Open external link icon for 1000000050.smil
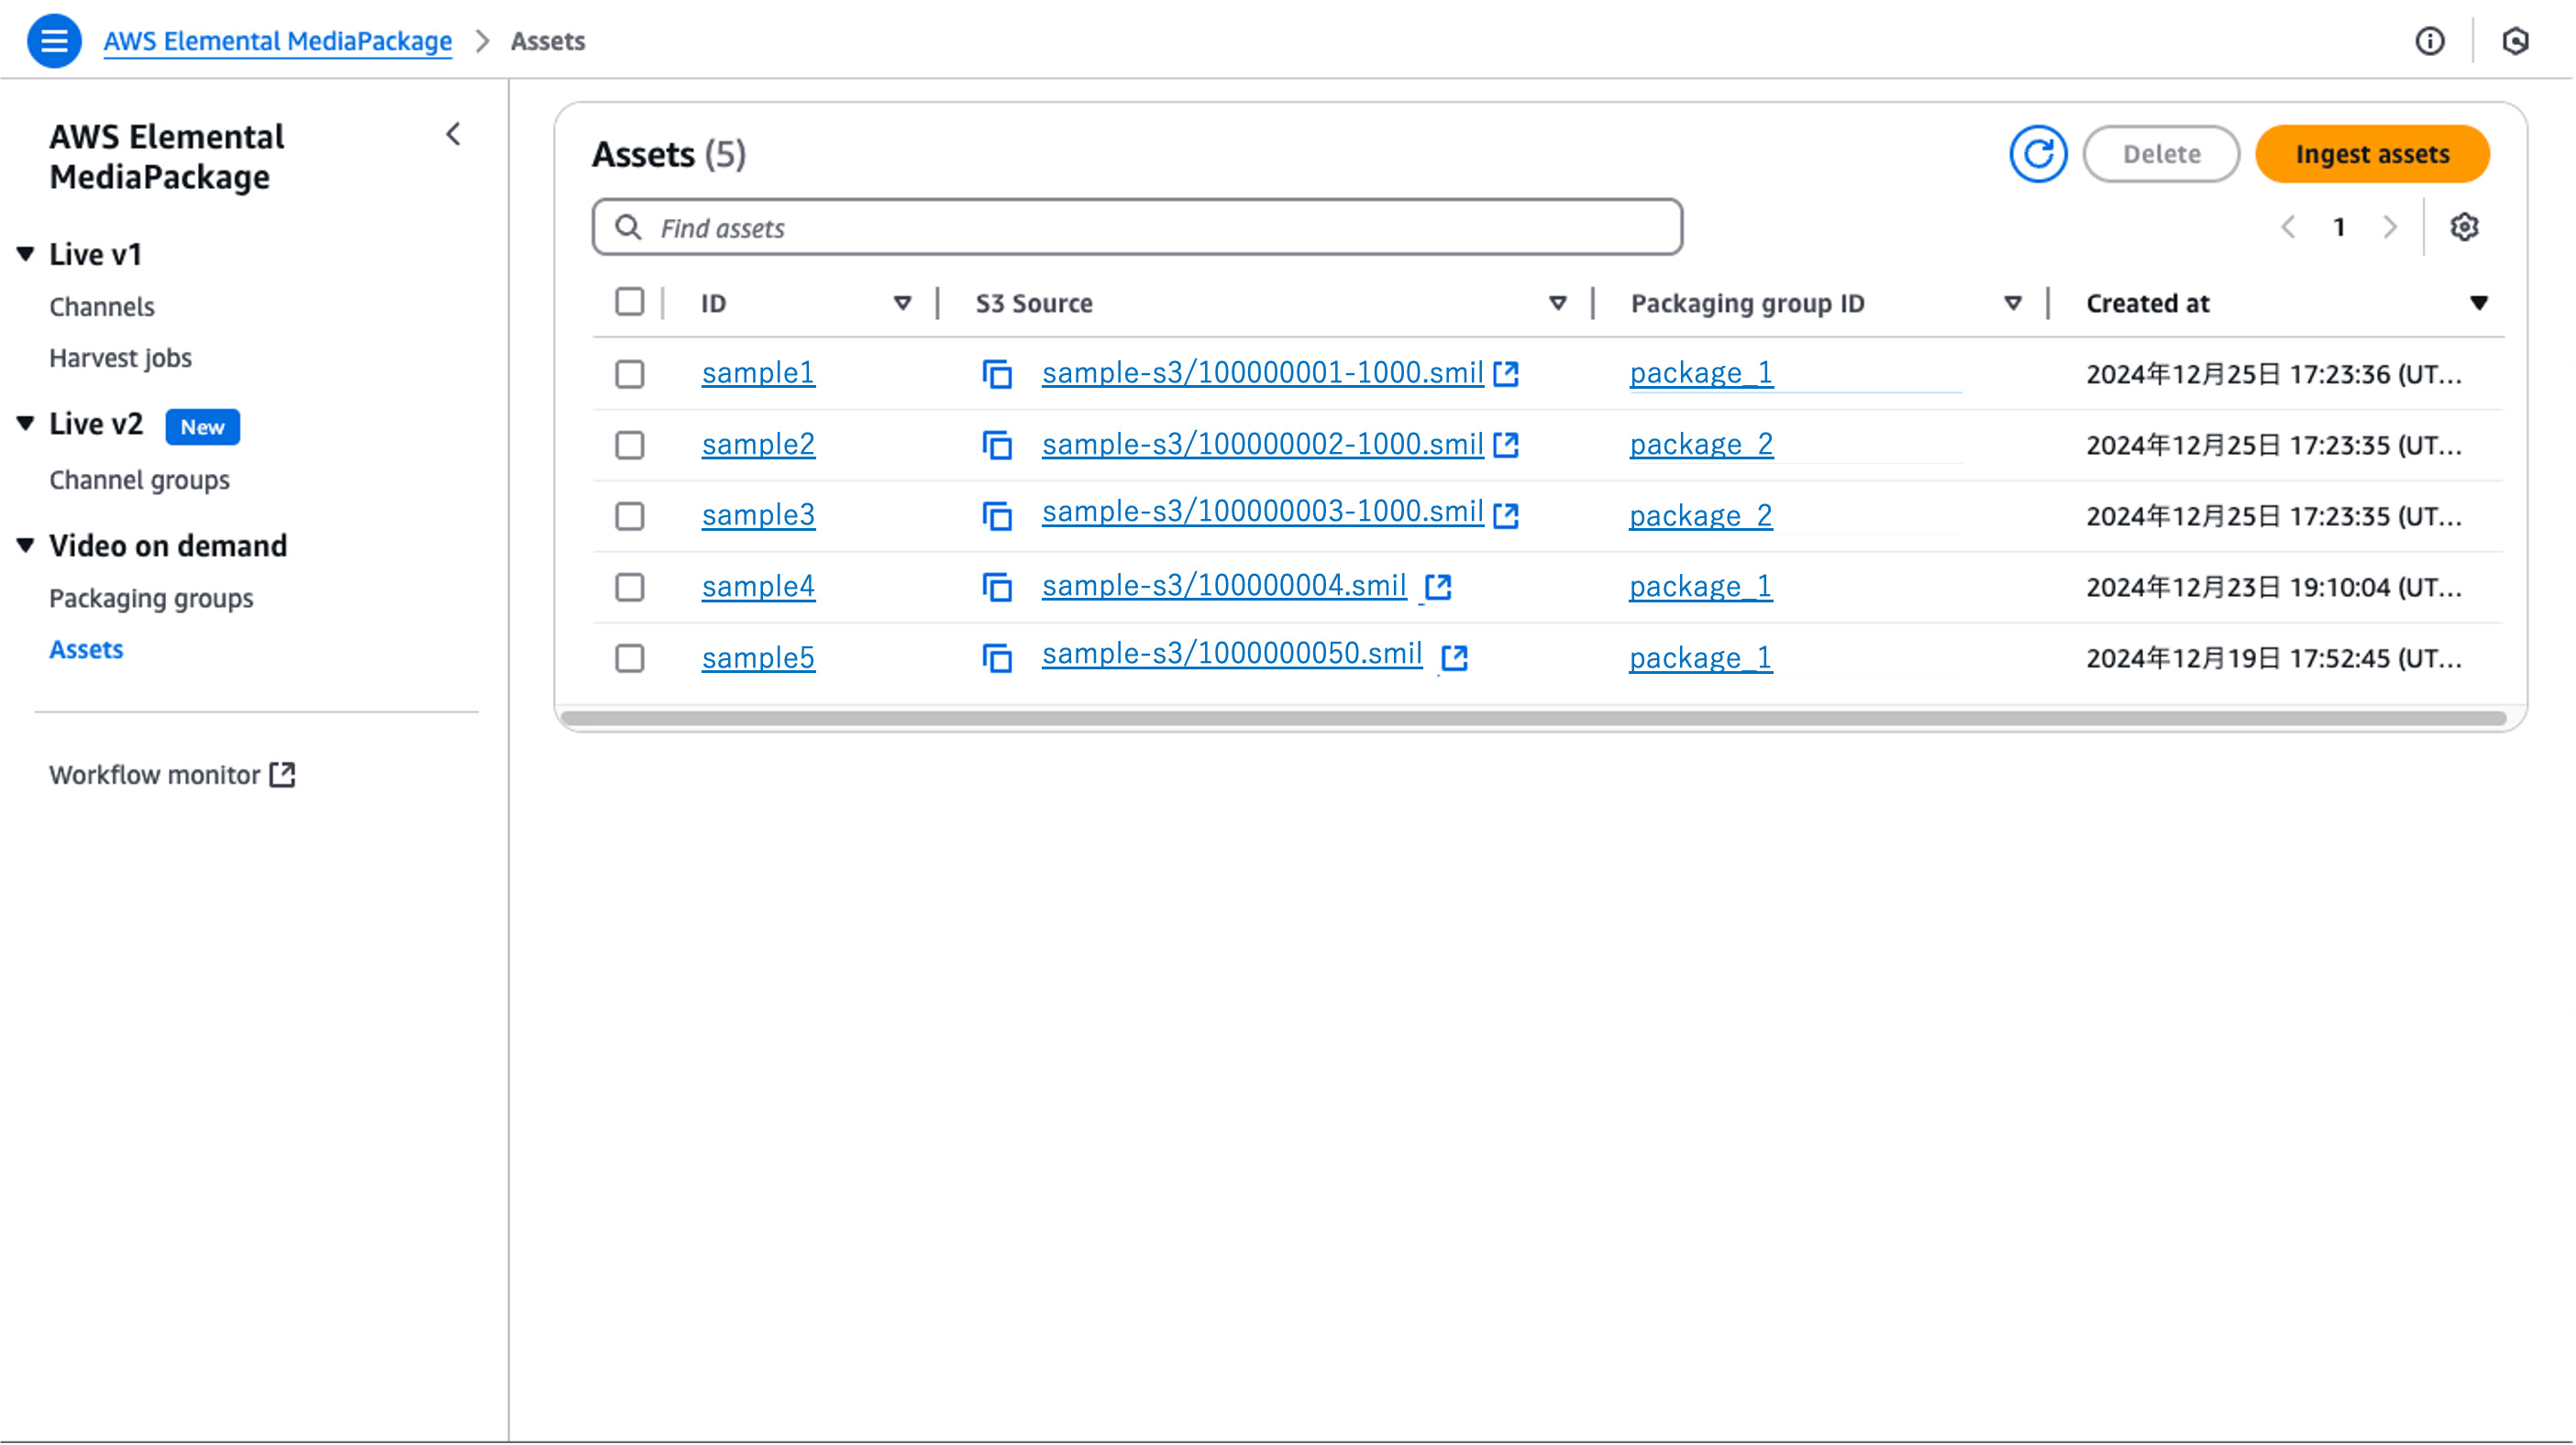This screenshot has width=2576, height=1445. (x=1454, y=658)
